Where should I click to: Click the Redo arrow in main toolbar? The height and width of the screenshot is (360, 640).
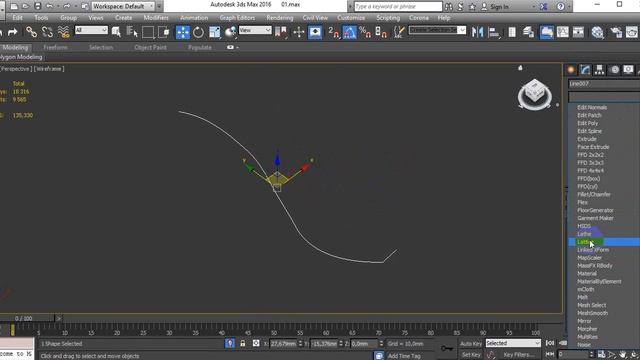coord(12,32)
